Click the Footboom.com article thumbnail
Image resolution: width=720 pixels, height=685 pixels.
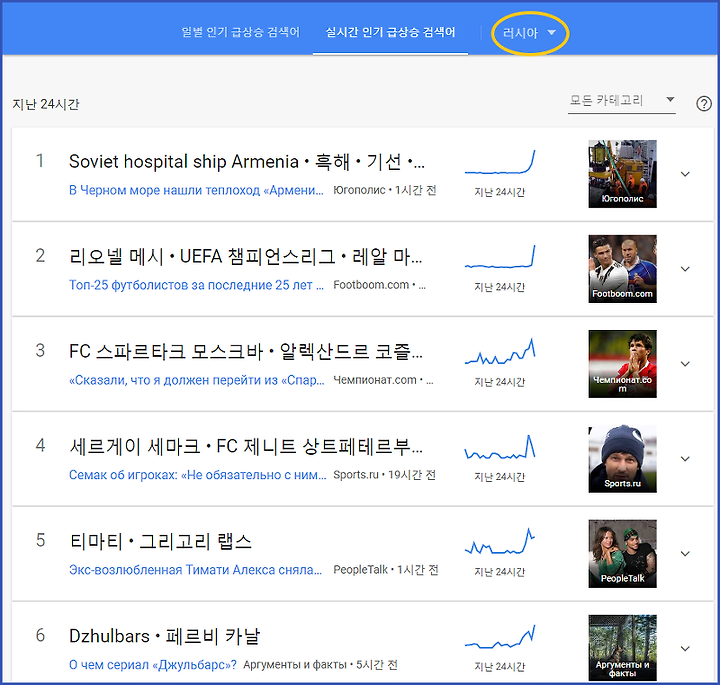(x=622, y=269)
